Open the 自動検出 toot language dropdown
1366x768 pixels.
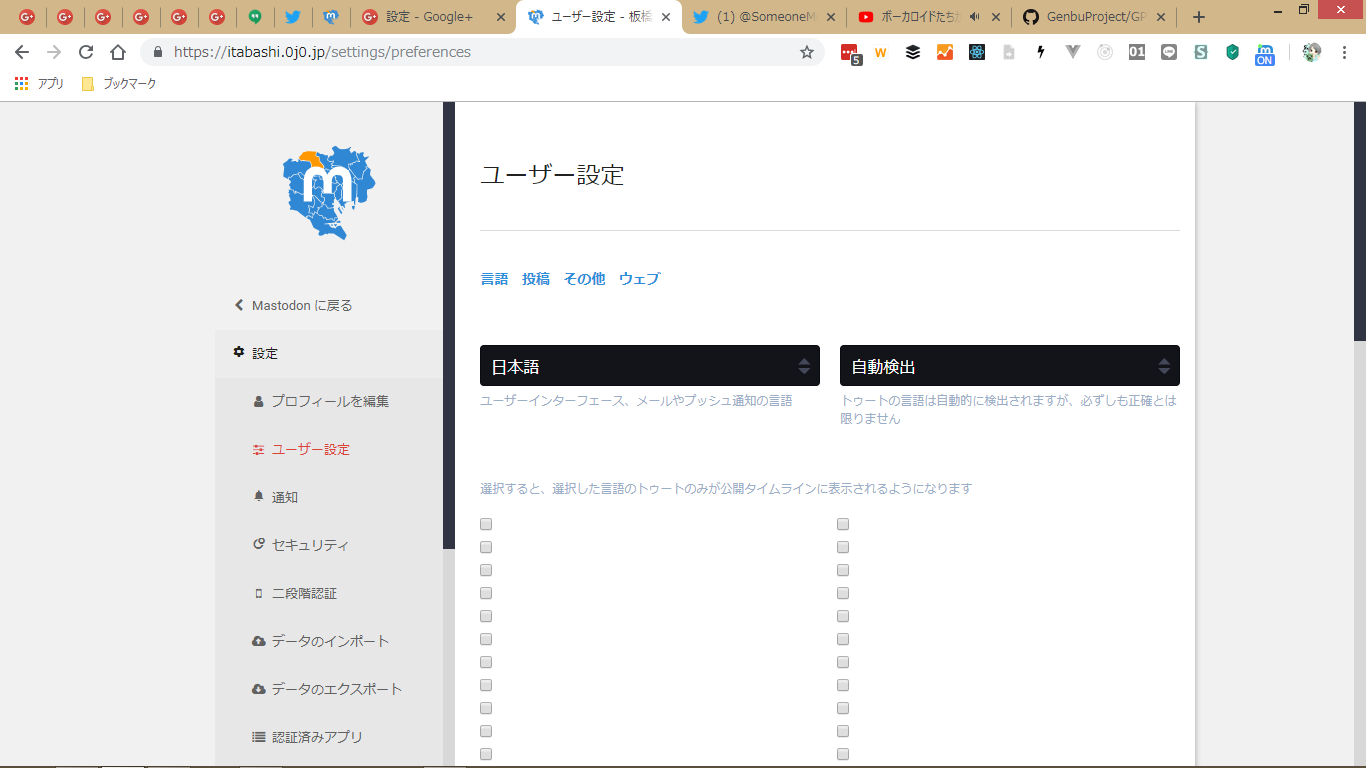pyautogui.click(x=1009, y=366)
